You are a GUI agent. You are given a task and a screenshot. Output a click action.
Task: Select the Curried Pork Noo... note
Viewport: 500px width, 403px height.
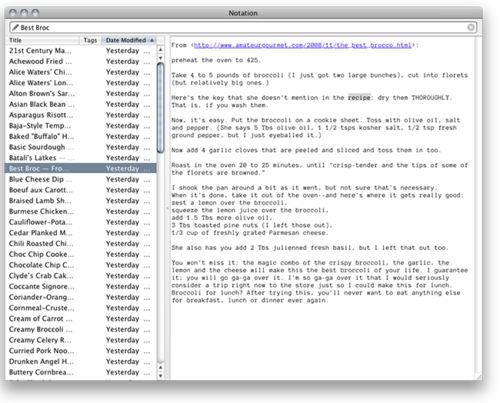(x=81, y=351)
